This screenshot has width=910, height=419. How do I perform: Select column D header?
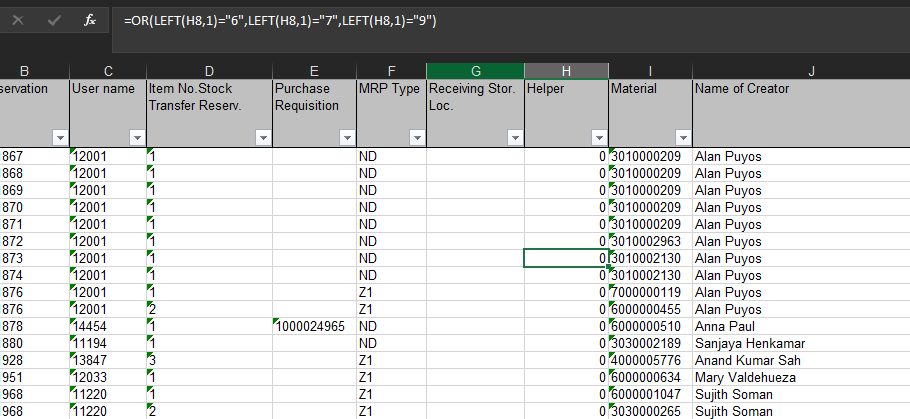(210, 71)
